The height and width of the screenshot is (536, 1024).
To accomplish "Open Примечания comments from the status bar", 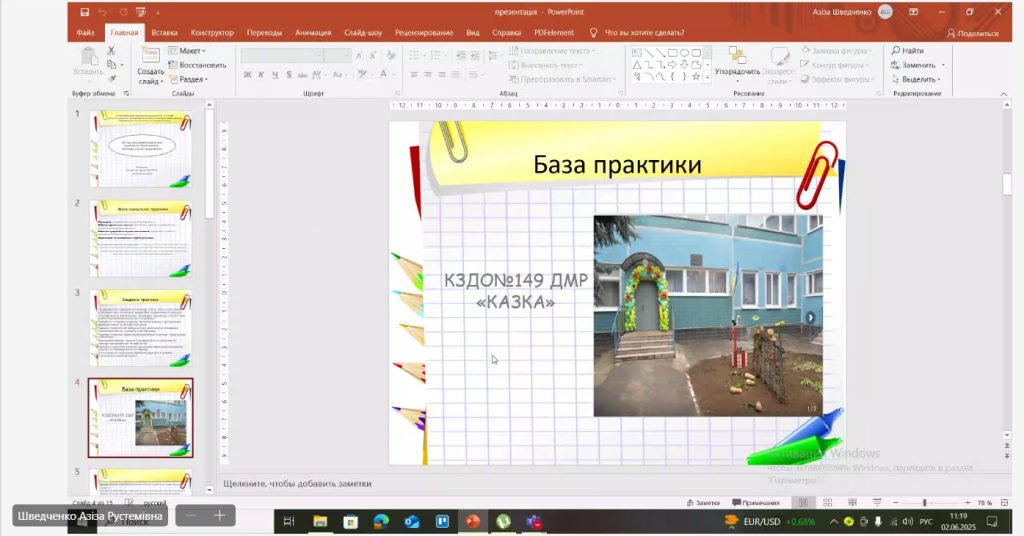I will 756,503.
